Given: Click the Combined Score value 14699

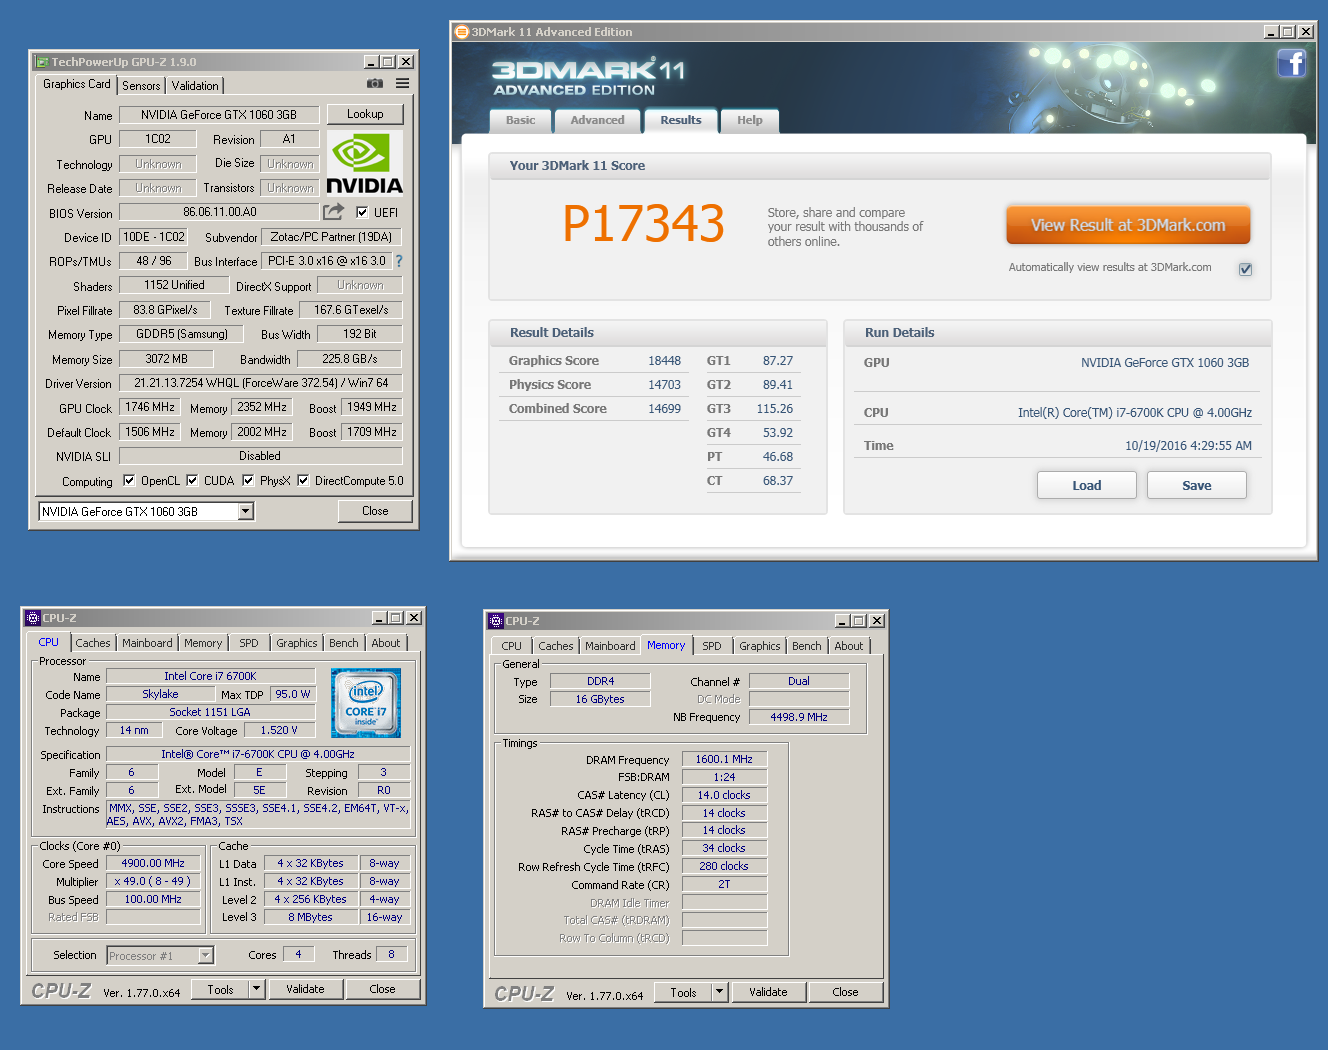Looking at the screenshot, I should pyautogui.click(x=664, y=409).
